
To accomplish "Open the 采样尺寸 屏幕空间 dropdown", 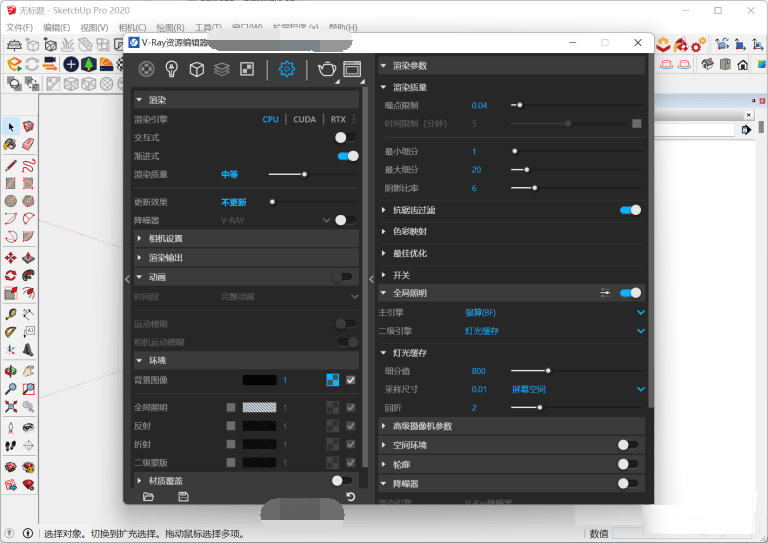I will 578,389.
